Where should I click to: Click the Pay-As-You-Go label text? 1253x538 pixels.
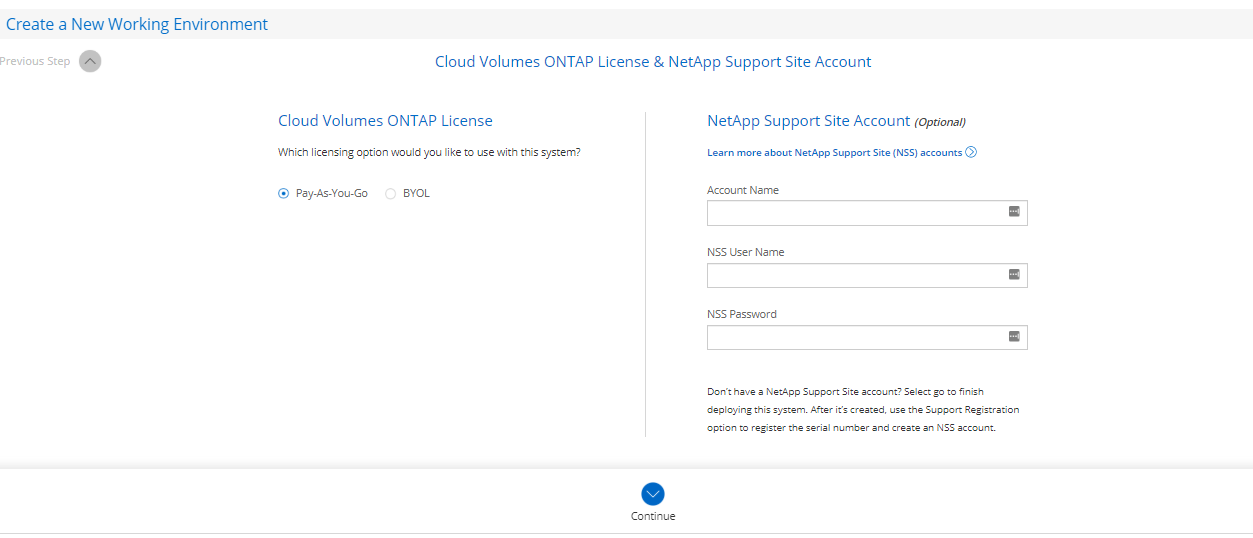[x=331, y=194]
